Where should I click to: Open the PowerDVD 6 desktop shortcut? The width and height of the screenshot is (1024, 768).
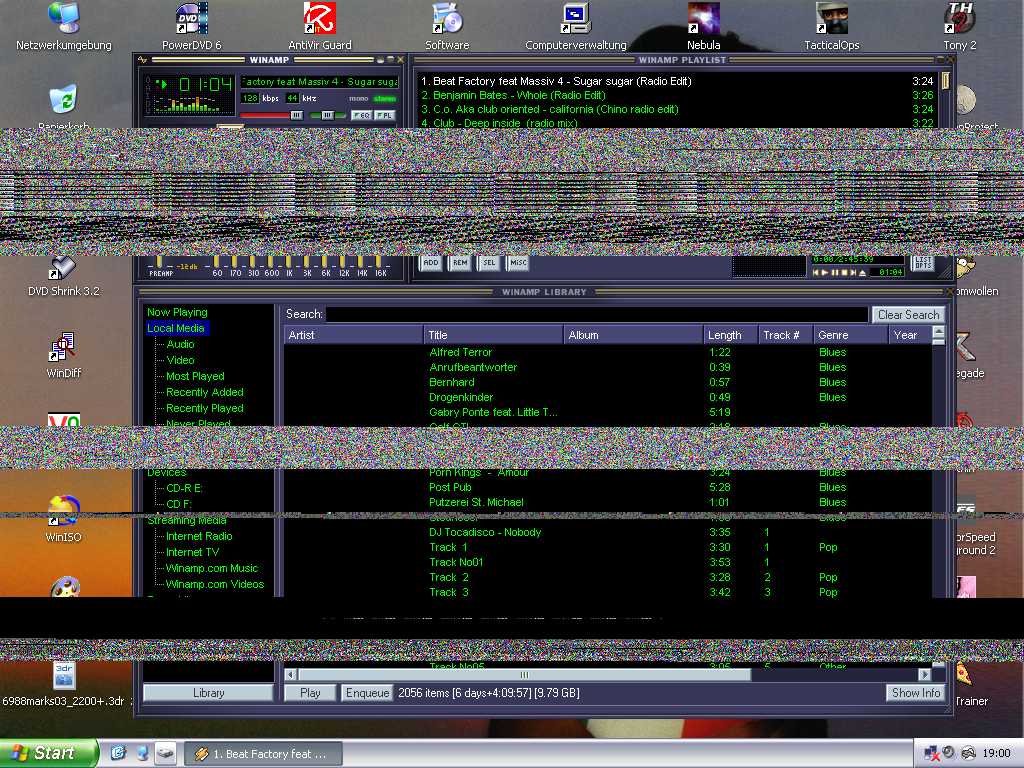coord(191,27)
